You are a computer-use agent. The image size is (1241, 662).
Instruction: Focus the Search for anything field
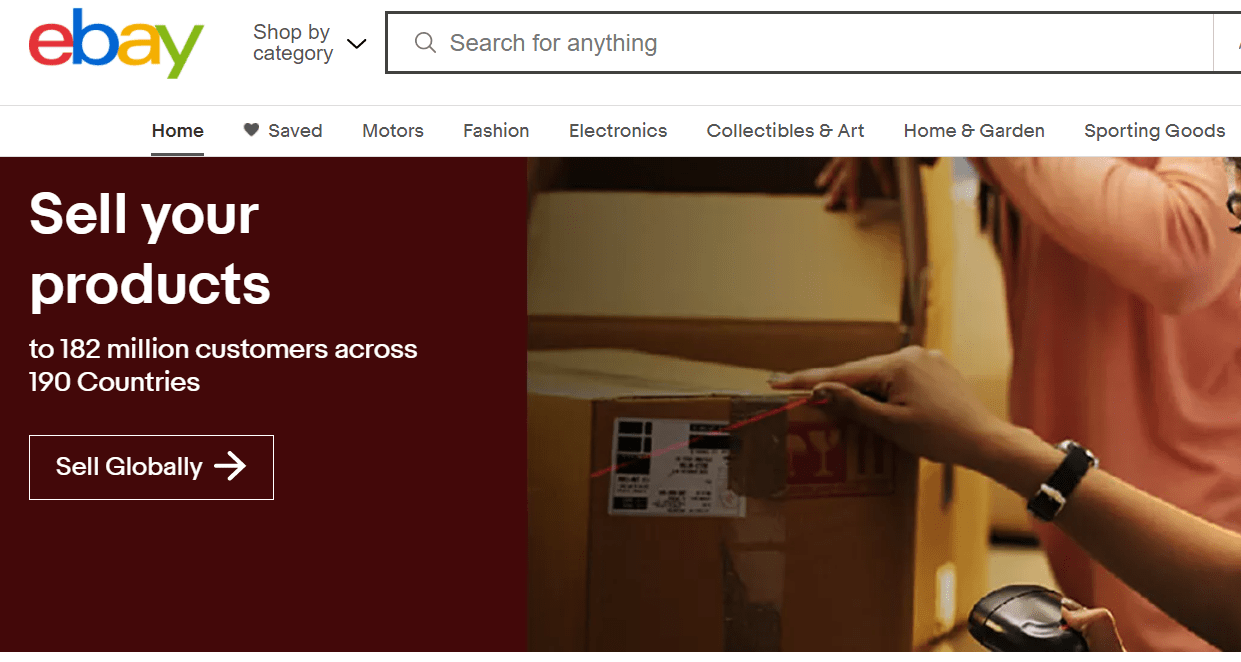pyautogui.click(x=799, y=43)
